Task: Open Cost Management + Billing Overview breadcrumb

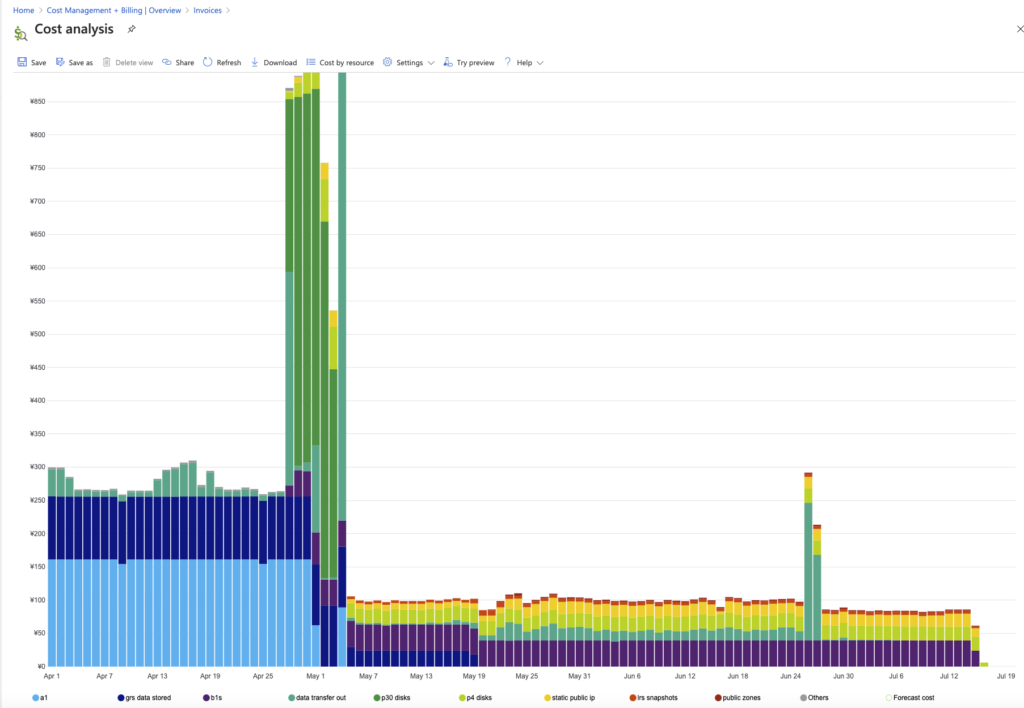Action: pos(112,10)
